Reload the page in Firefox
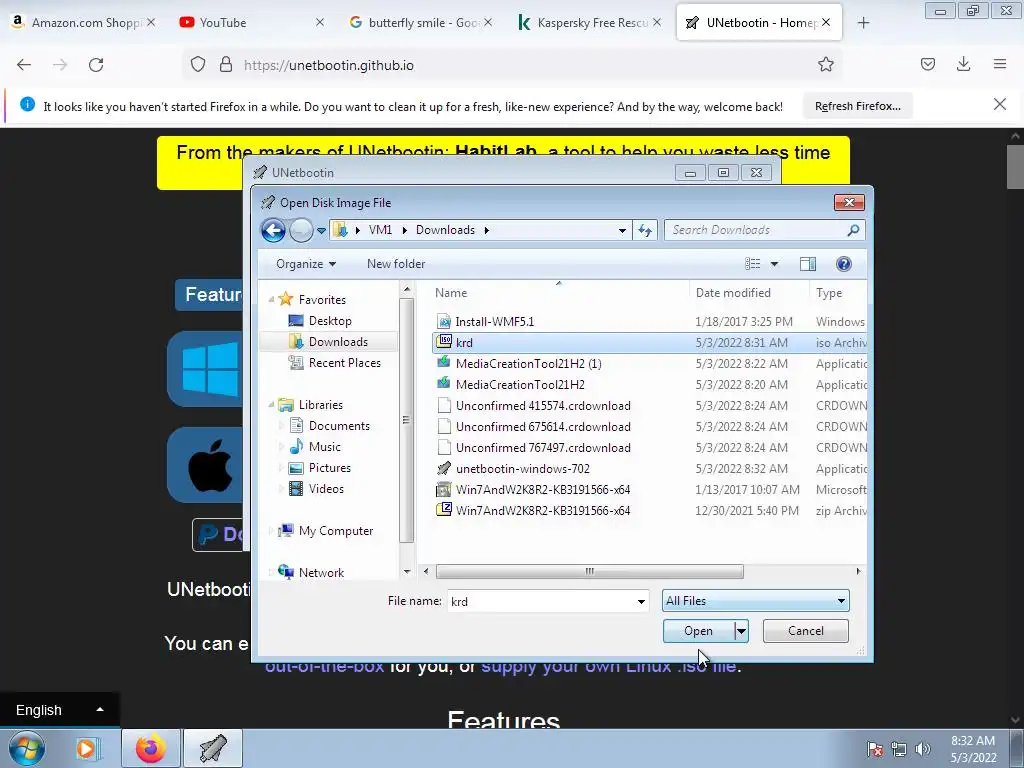 point(96,65)
